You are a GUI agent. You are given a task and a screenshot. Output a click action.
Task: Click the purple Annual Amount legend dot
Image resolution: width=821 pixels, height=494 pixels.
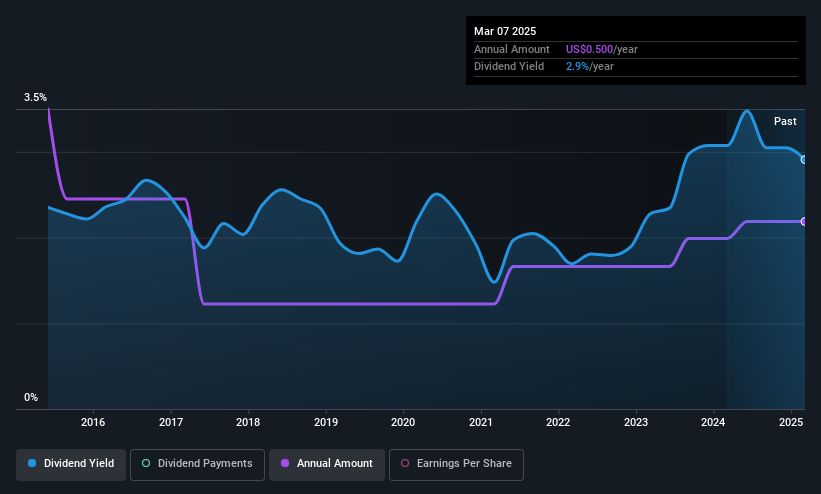coord(285,463)
